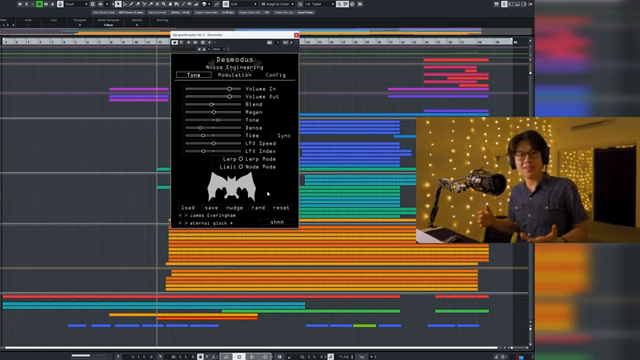640x360 pixels.
Task: Select next preset beside eternal glock
Action: tap(186, 223)
